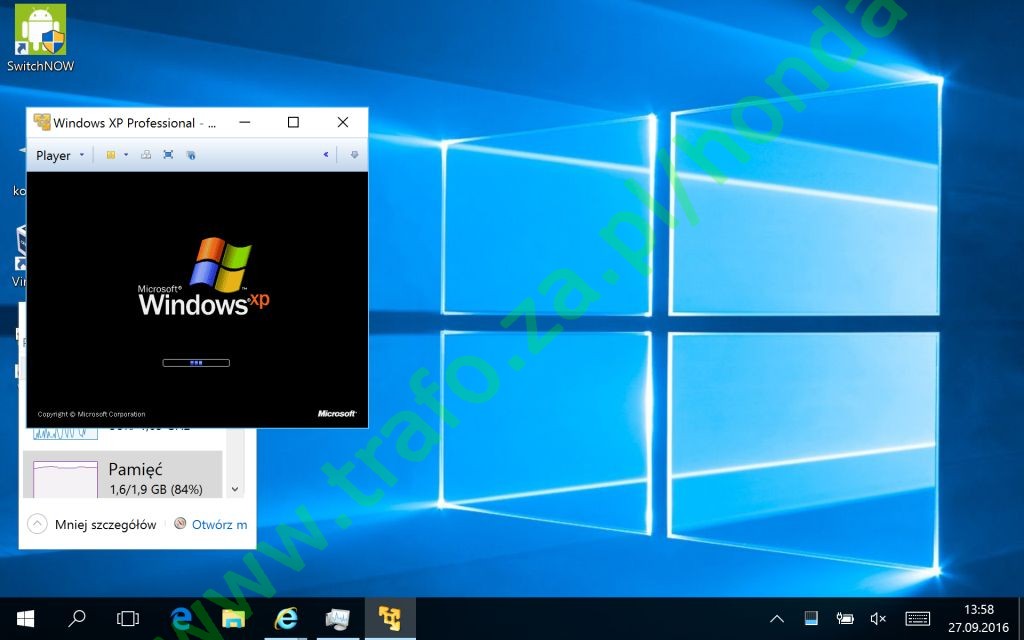Minimize the Windows XP Professional window

[245, 122]
